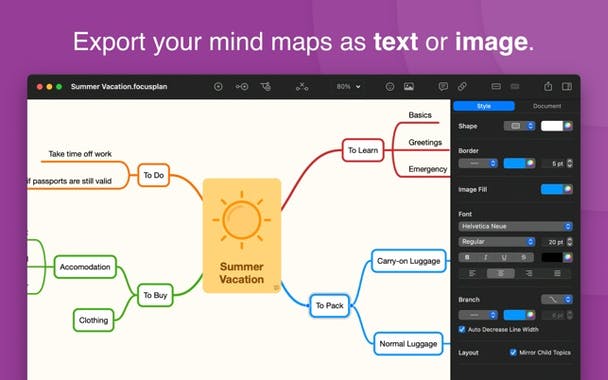Open the 80% zoom level dropdown
608x380 pixels.
pyautogui.click(x=348, y=86)
